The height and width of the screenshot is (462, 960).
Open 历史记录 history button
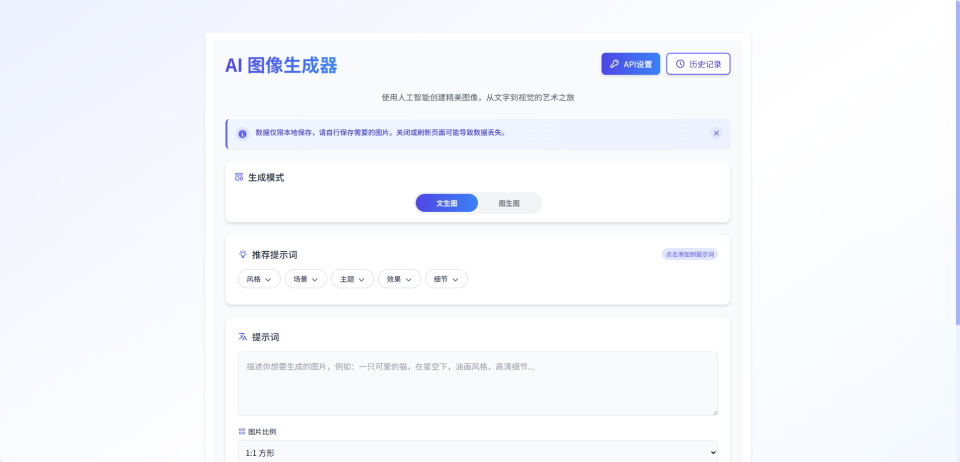698,64
